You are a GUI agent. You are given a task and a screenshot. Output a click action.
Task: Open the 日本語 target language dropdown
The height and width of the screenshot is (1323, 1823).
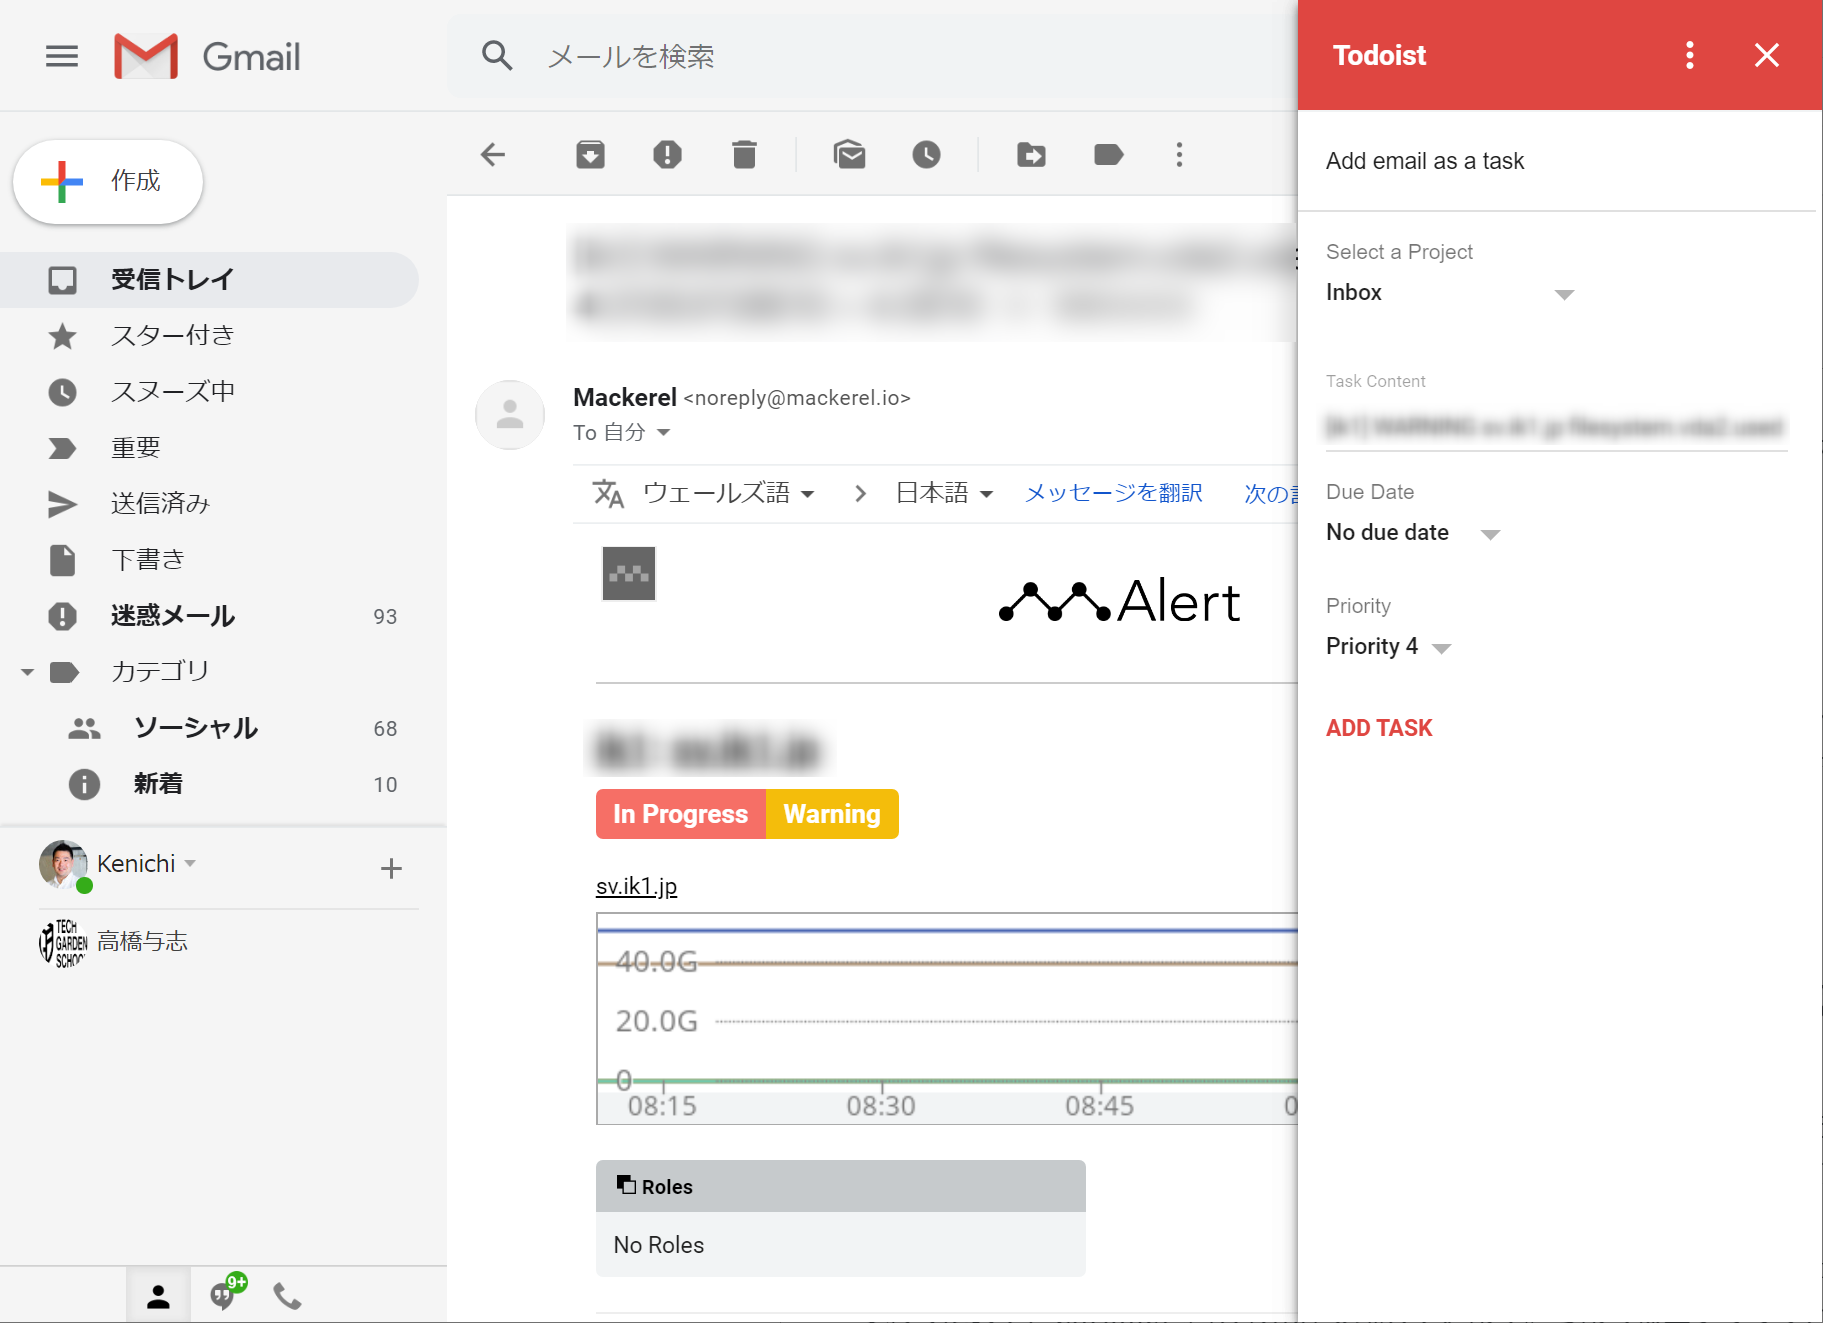pos(944,493)
